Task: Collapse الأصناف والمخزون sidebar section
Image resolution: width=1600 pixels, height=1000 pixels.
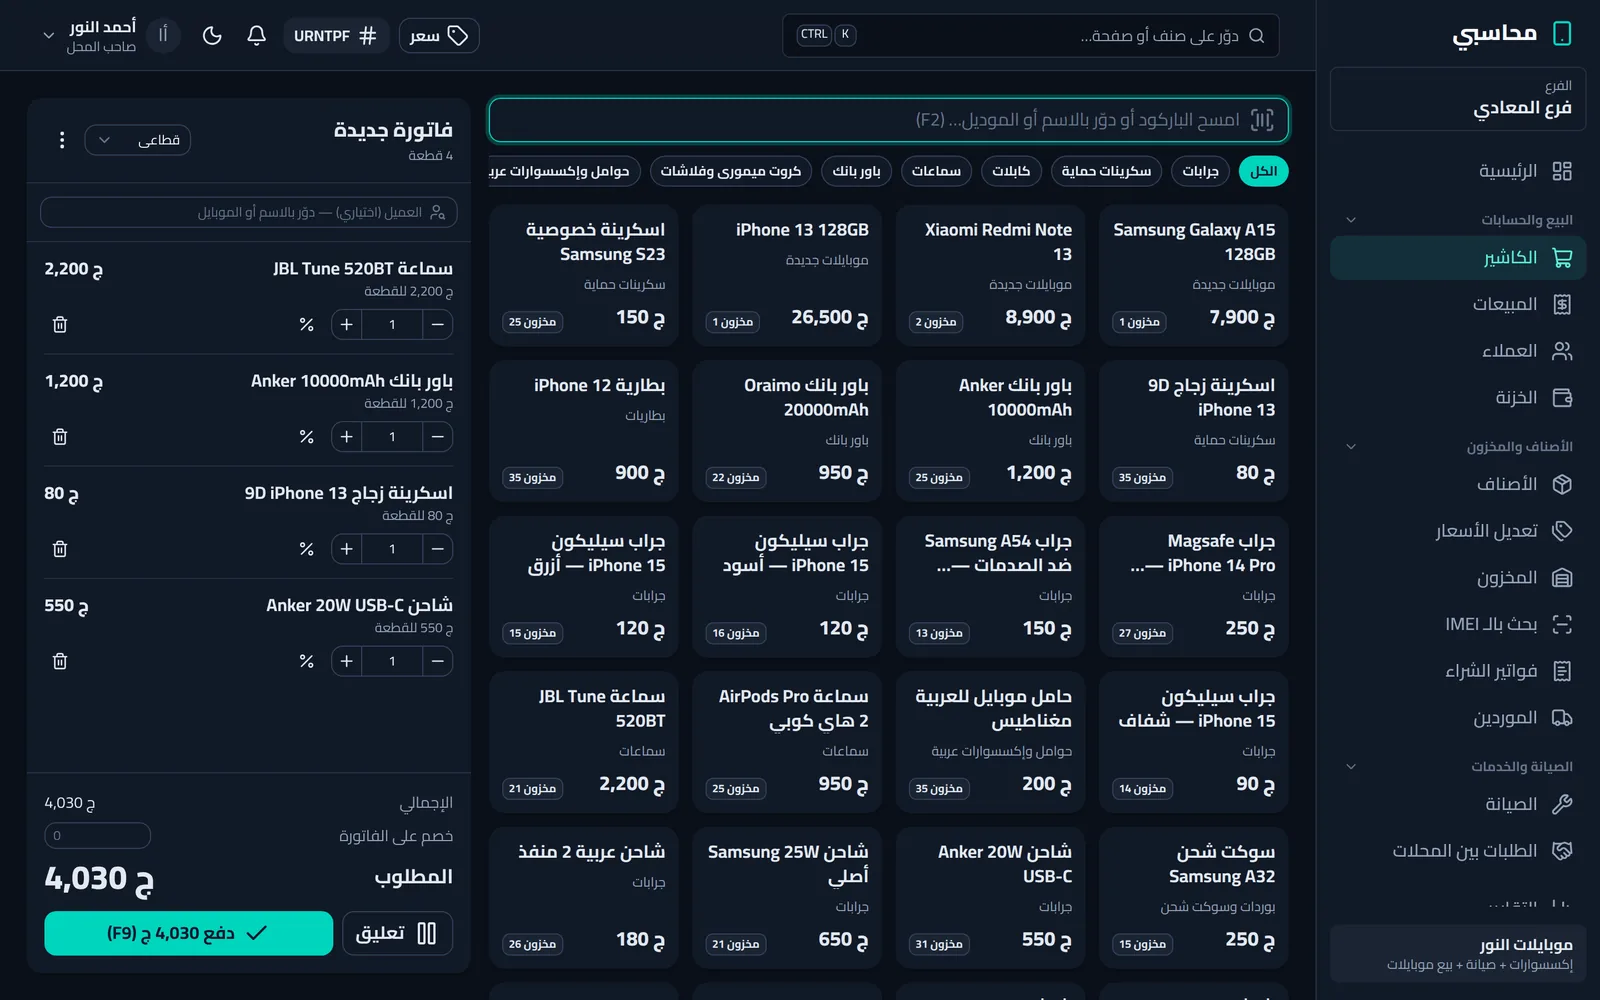Action: (1458, 447)
